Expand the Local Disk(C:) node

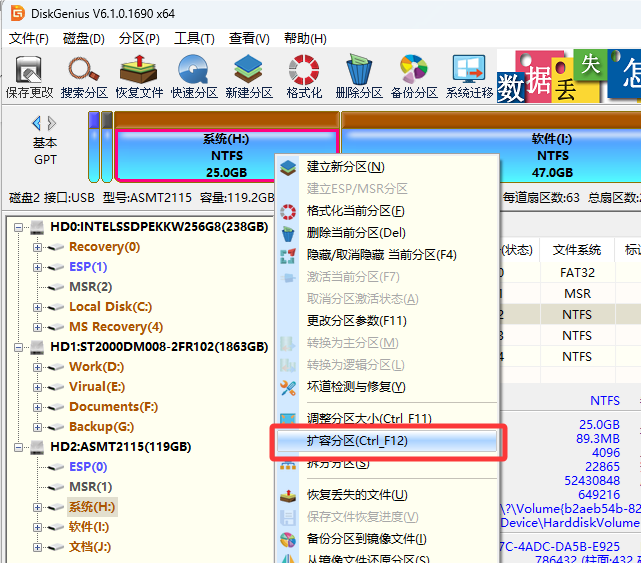coord(37,307)
